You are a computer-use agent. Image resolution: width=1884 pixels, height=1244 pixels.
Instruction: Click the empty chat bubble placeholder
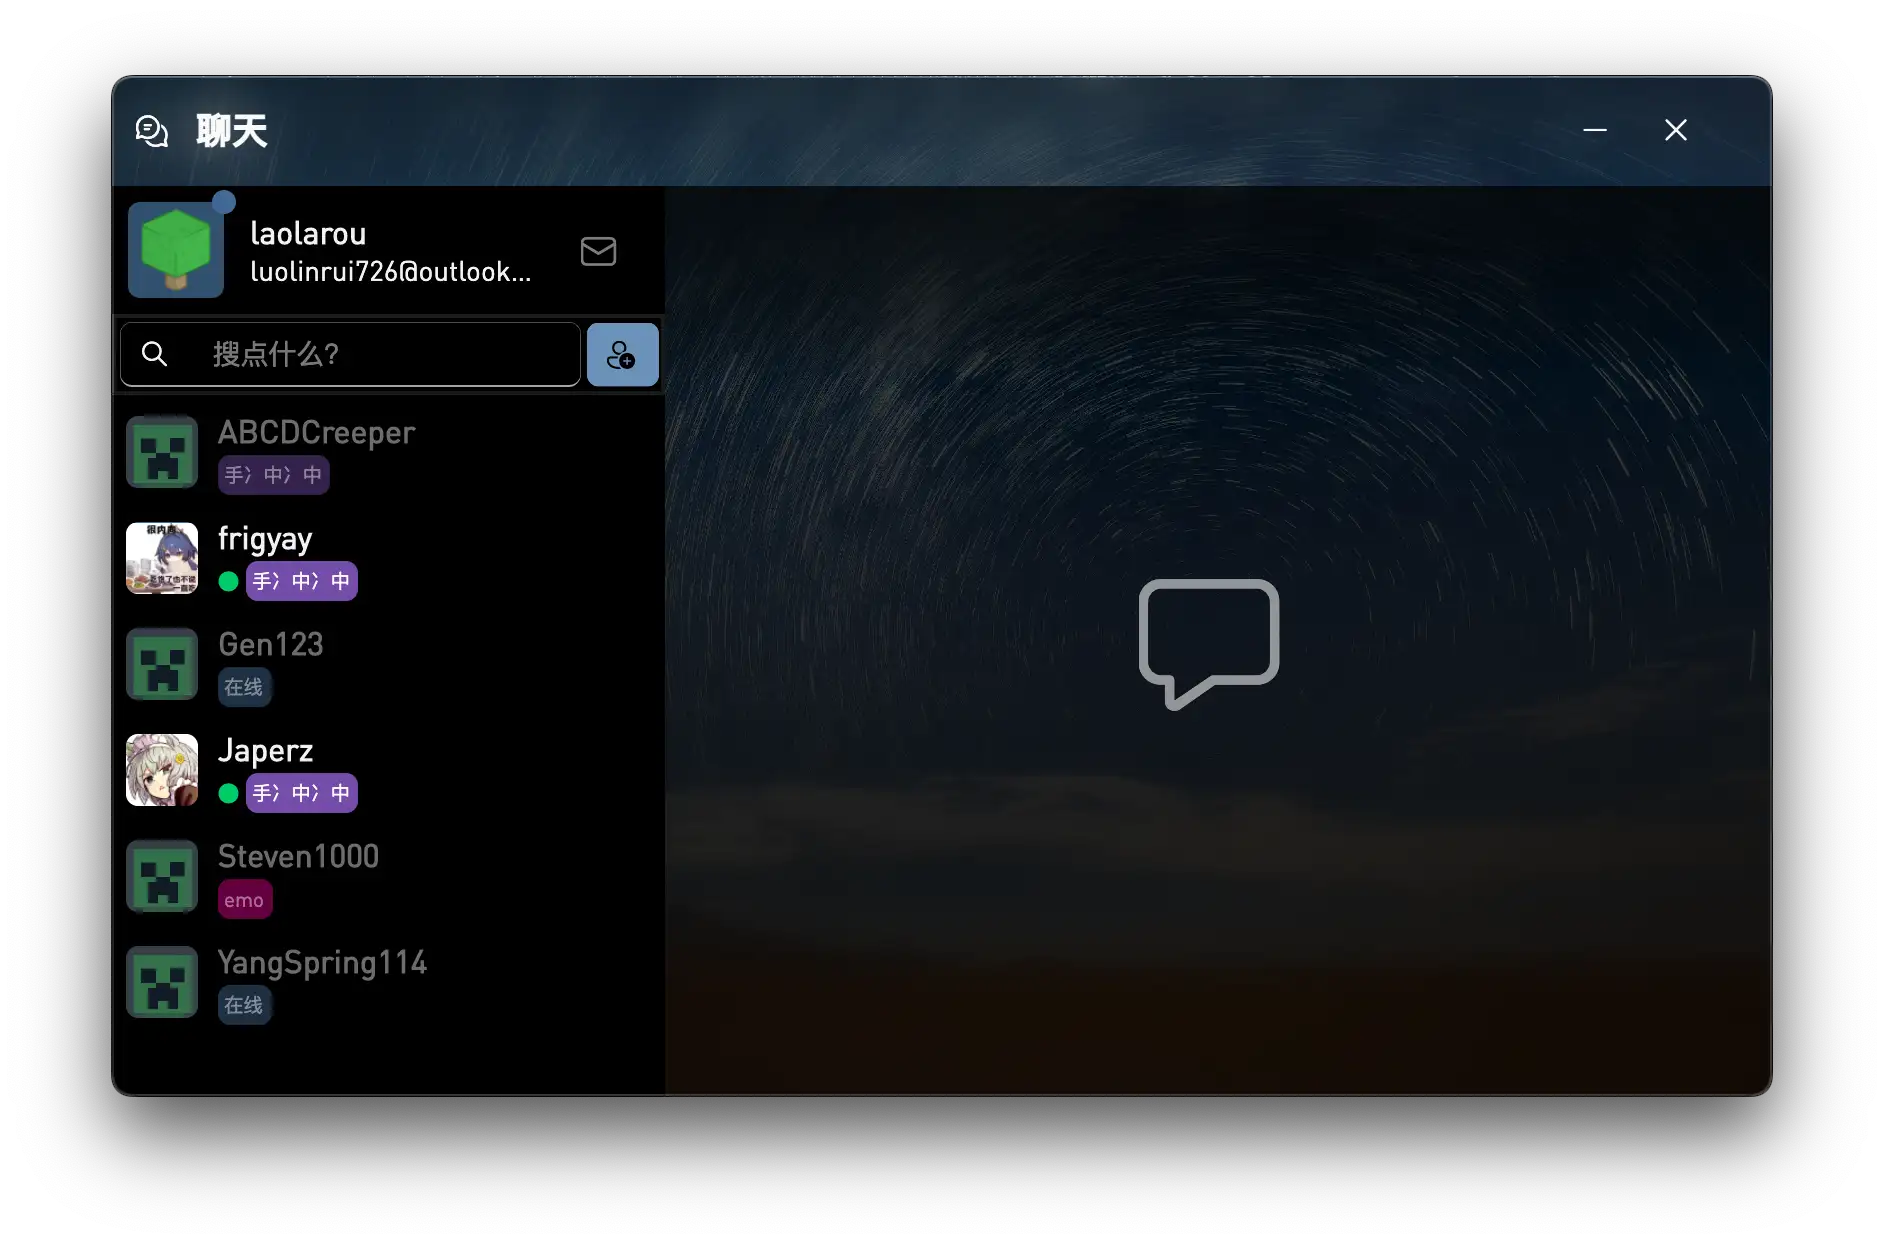1209,644
